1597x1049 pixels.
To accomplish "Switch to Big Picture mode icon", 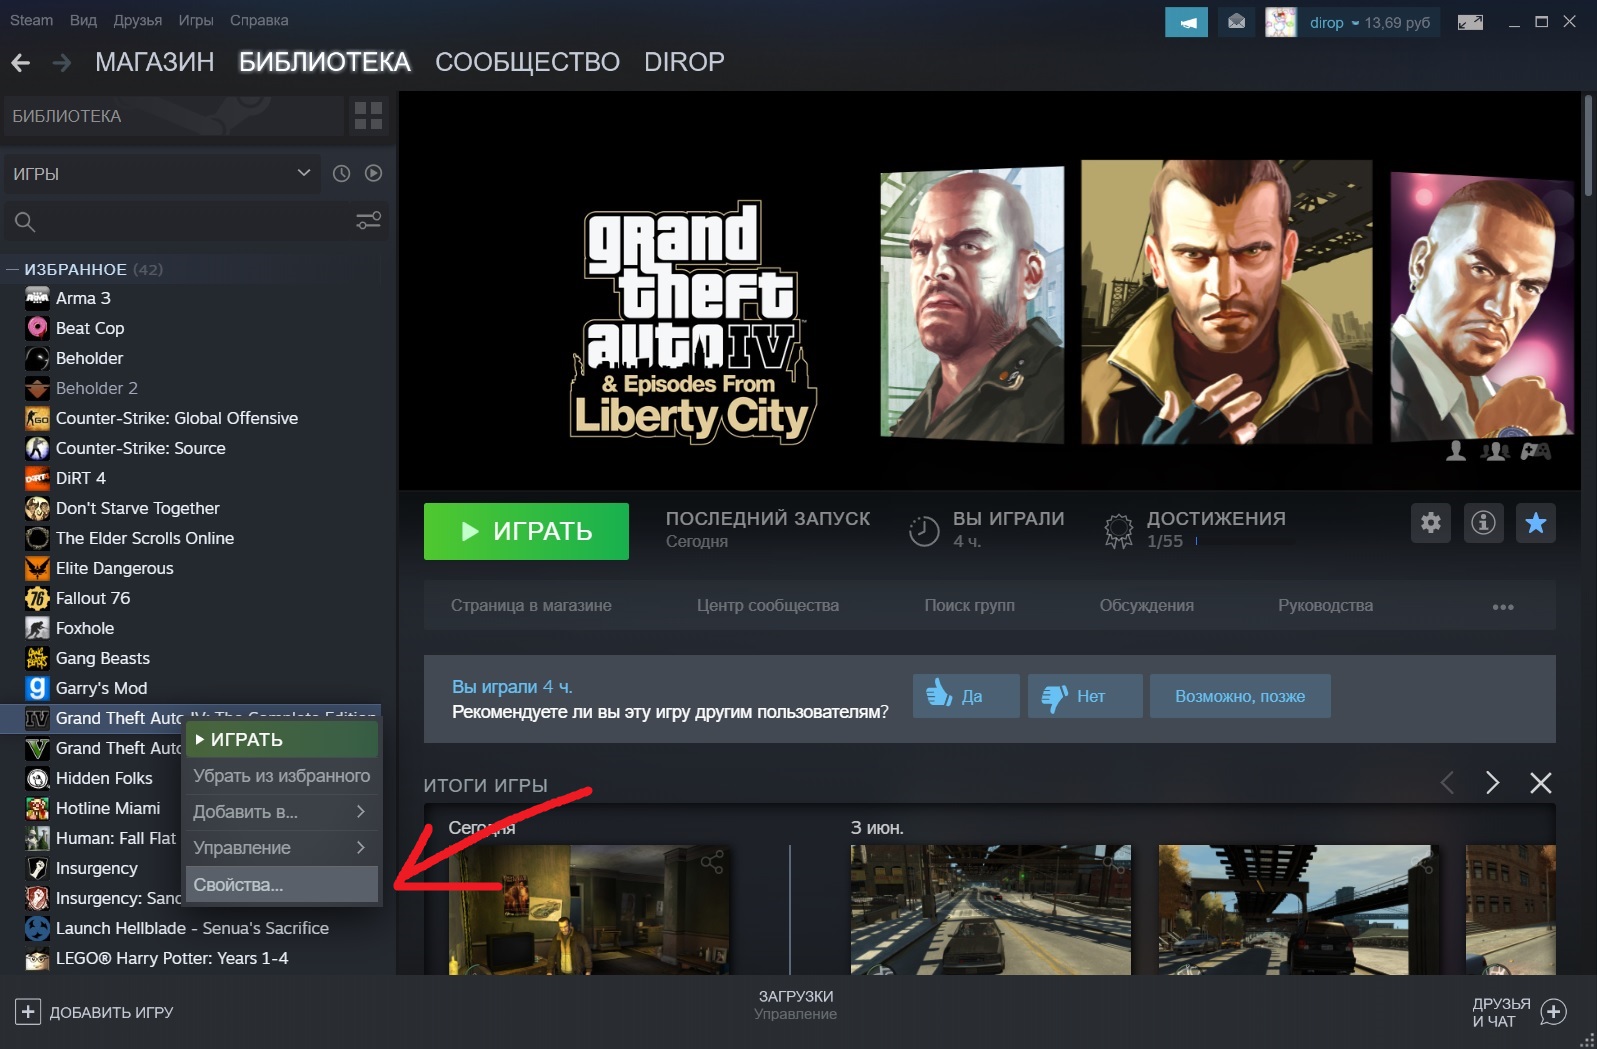I will click(1470, 22).
